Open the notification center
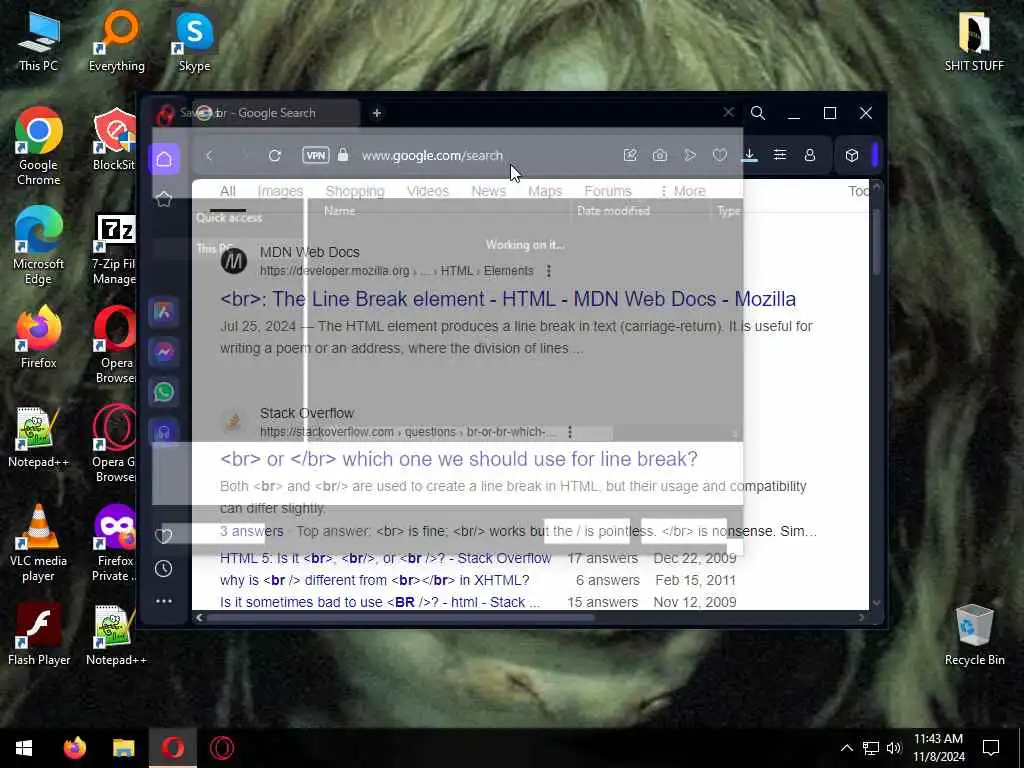This screenshot has height=768, width=1024. tap(991, 748)
